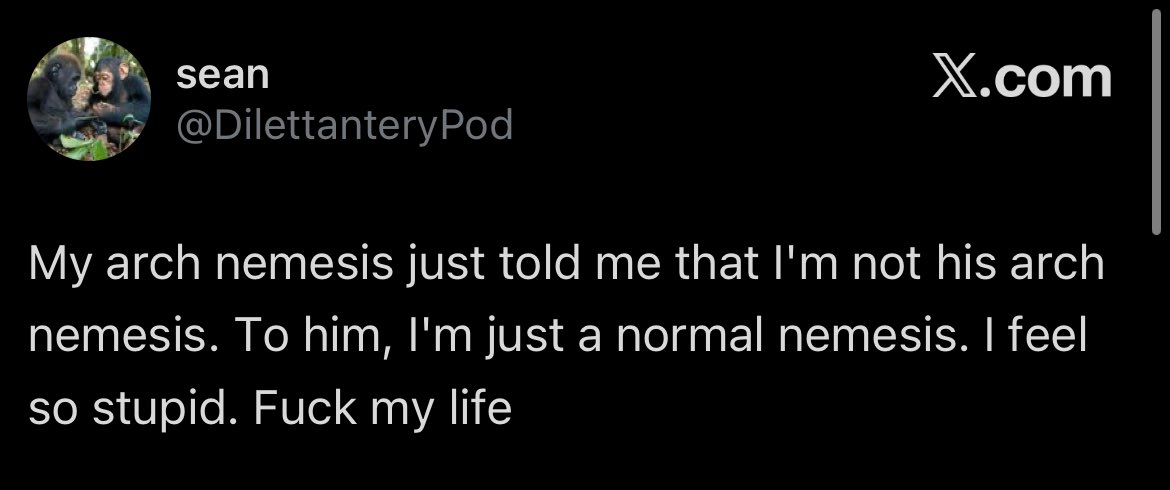Click the X logo icon

point(954,78)
